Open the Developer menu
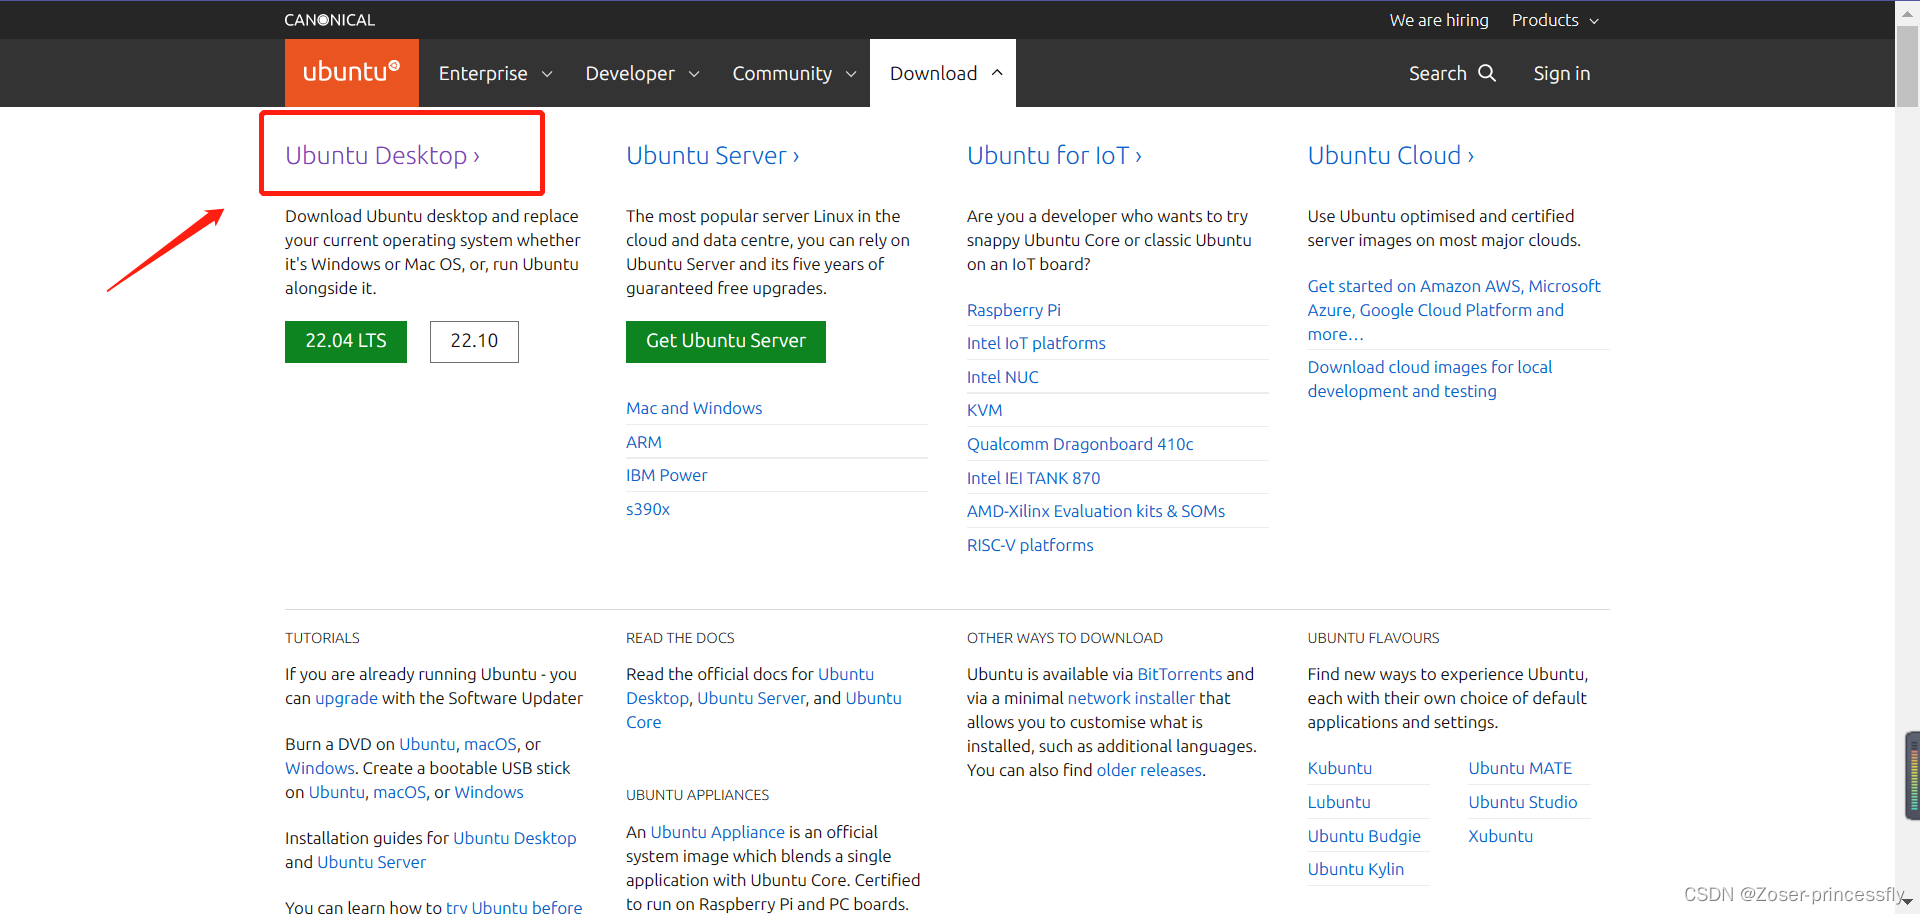1920x914 pixels. [x=630, y=73]
